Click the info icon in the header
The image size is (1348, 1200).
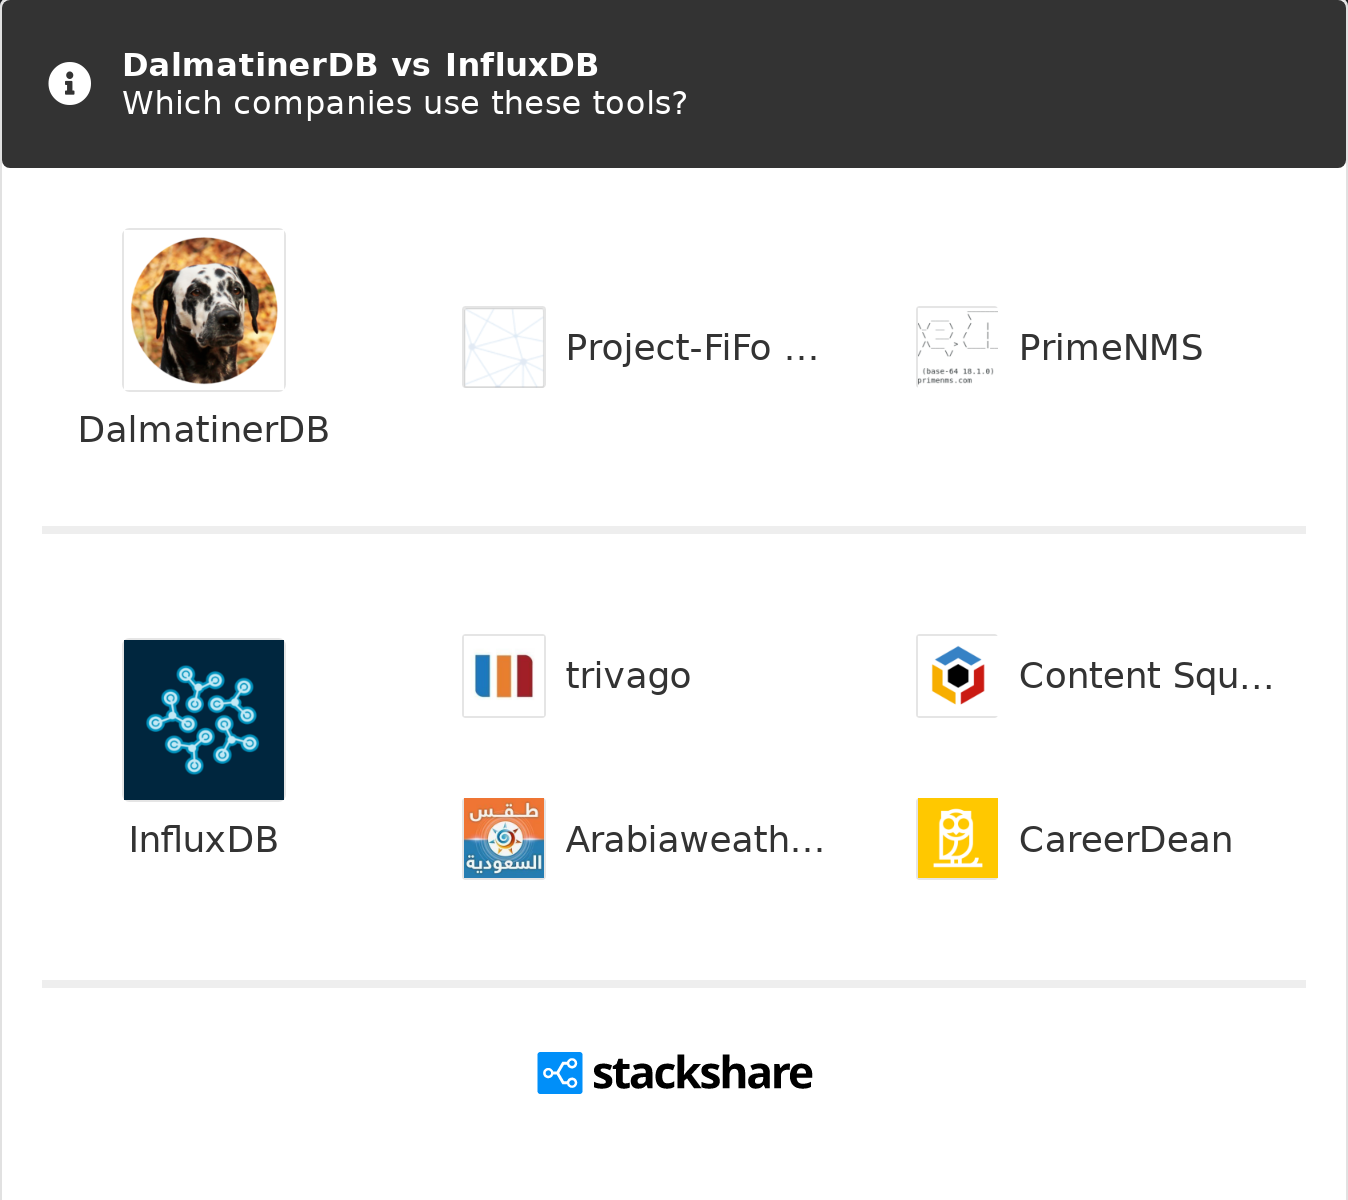pos(70,83)
